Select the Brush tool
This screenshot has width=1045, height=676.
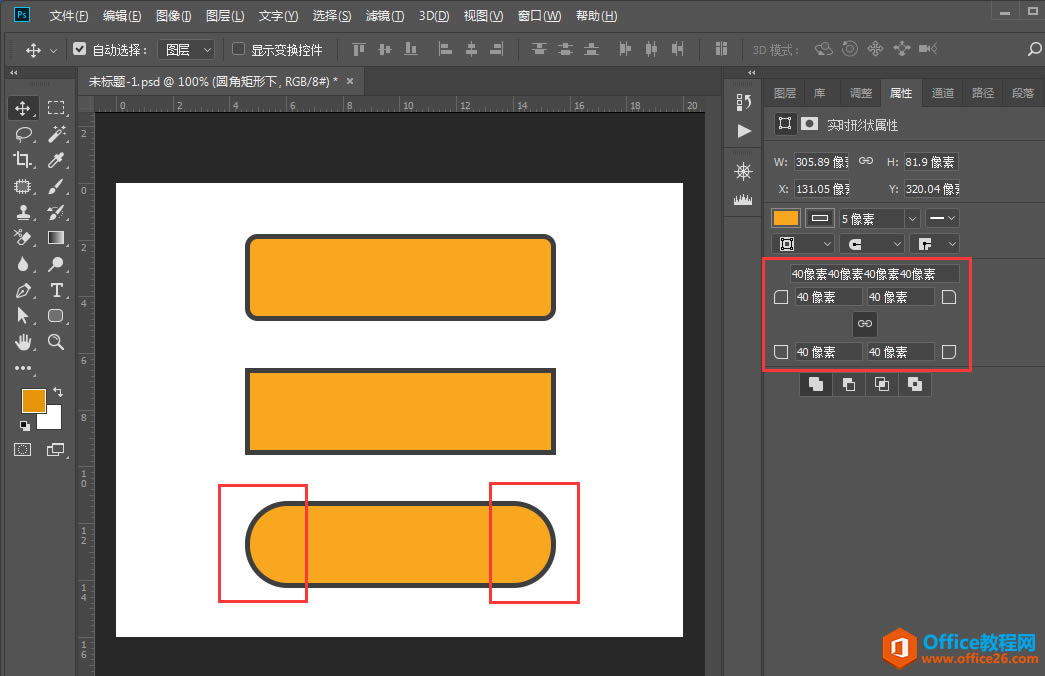tap(56, 186)
